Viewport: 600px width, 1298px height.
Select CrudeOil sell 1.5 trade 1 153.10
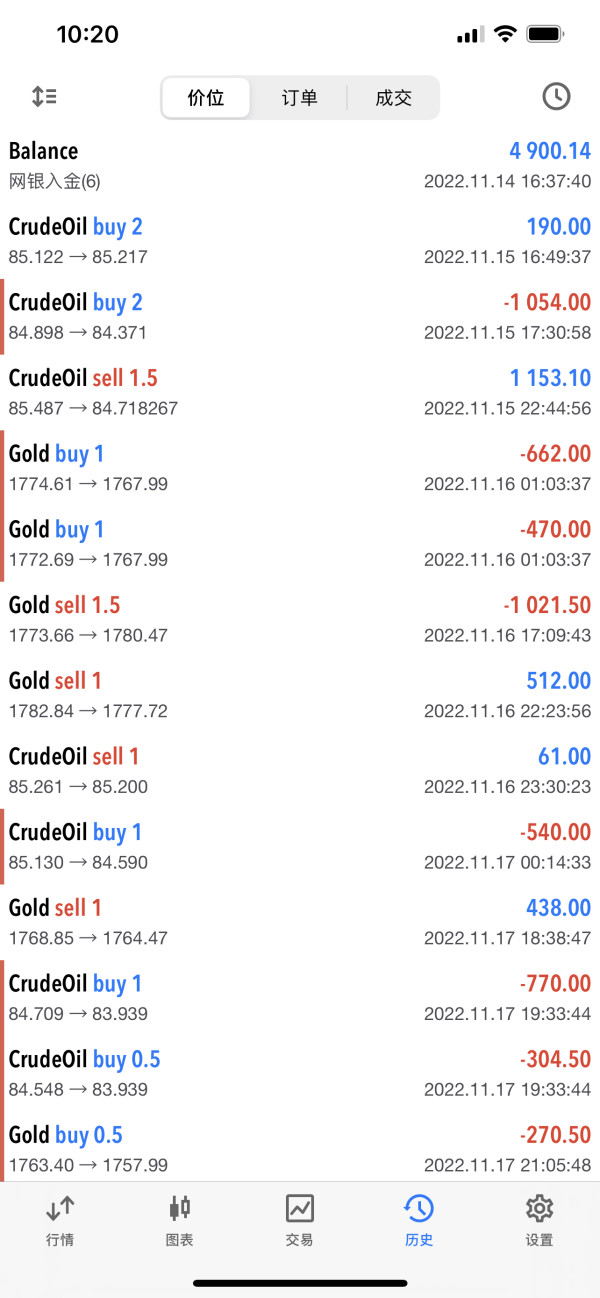[x=300, y=392]
